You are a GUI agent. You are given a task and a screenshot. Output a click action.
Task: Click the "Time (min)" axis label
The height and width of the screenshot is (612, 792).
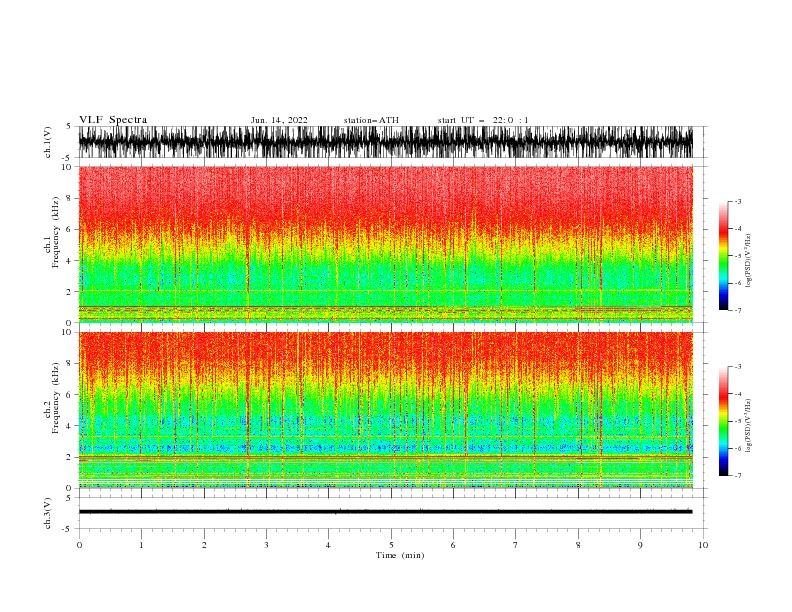400,555
